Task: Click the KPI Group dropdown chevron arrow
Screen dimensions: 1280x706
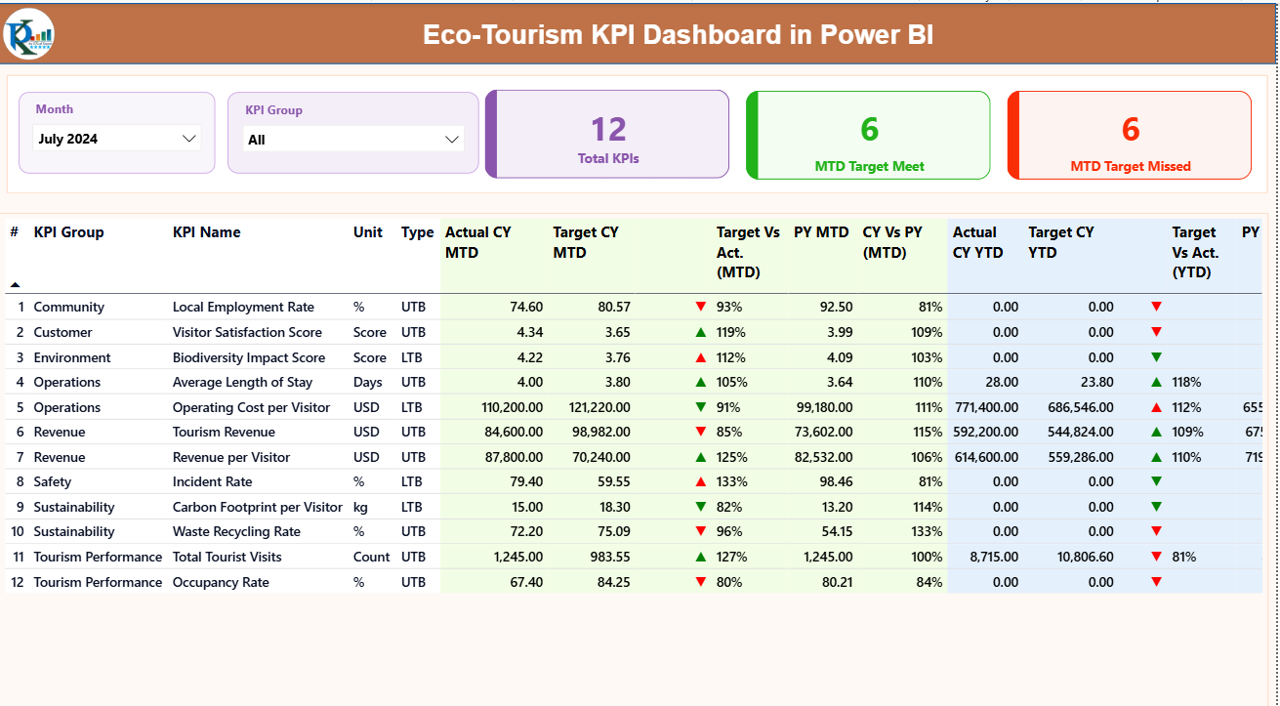Action: [451, 139]
